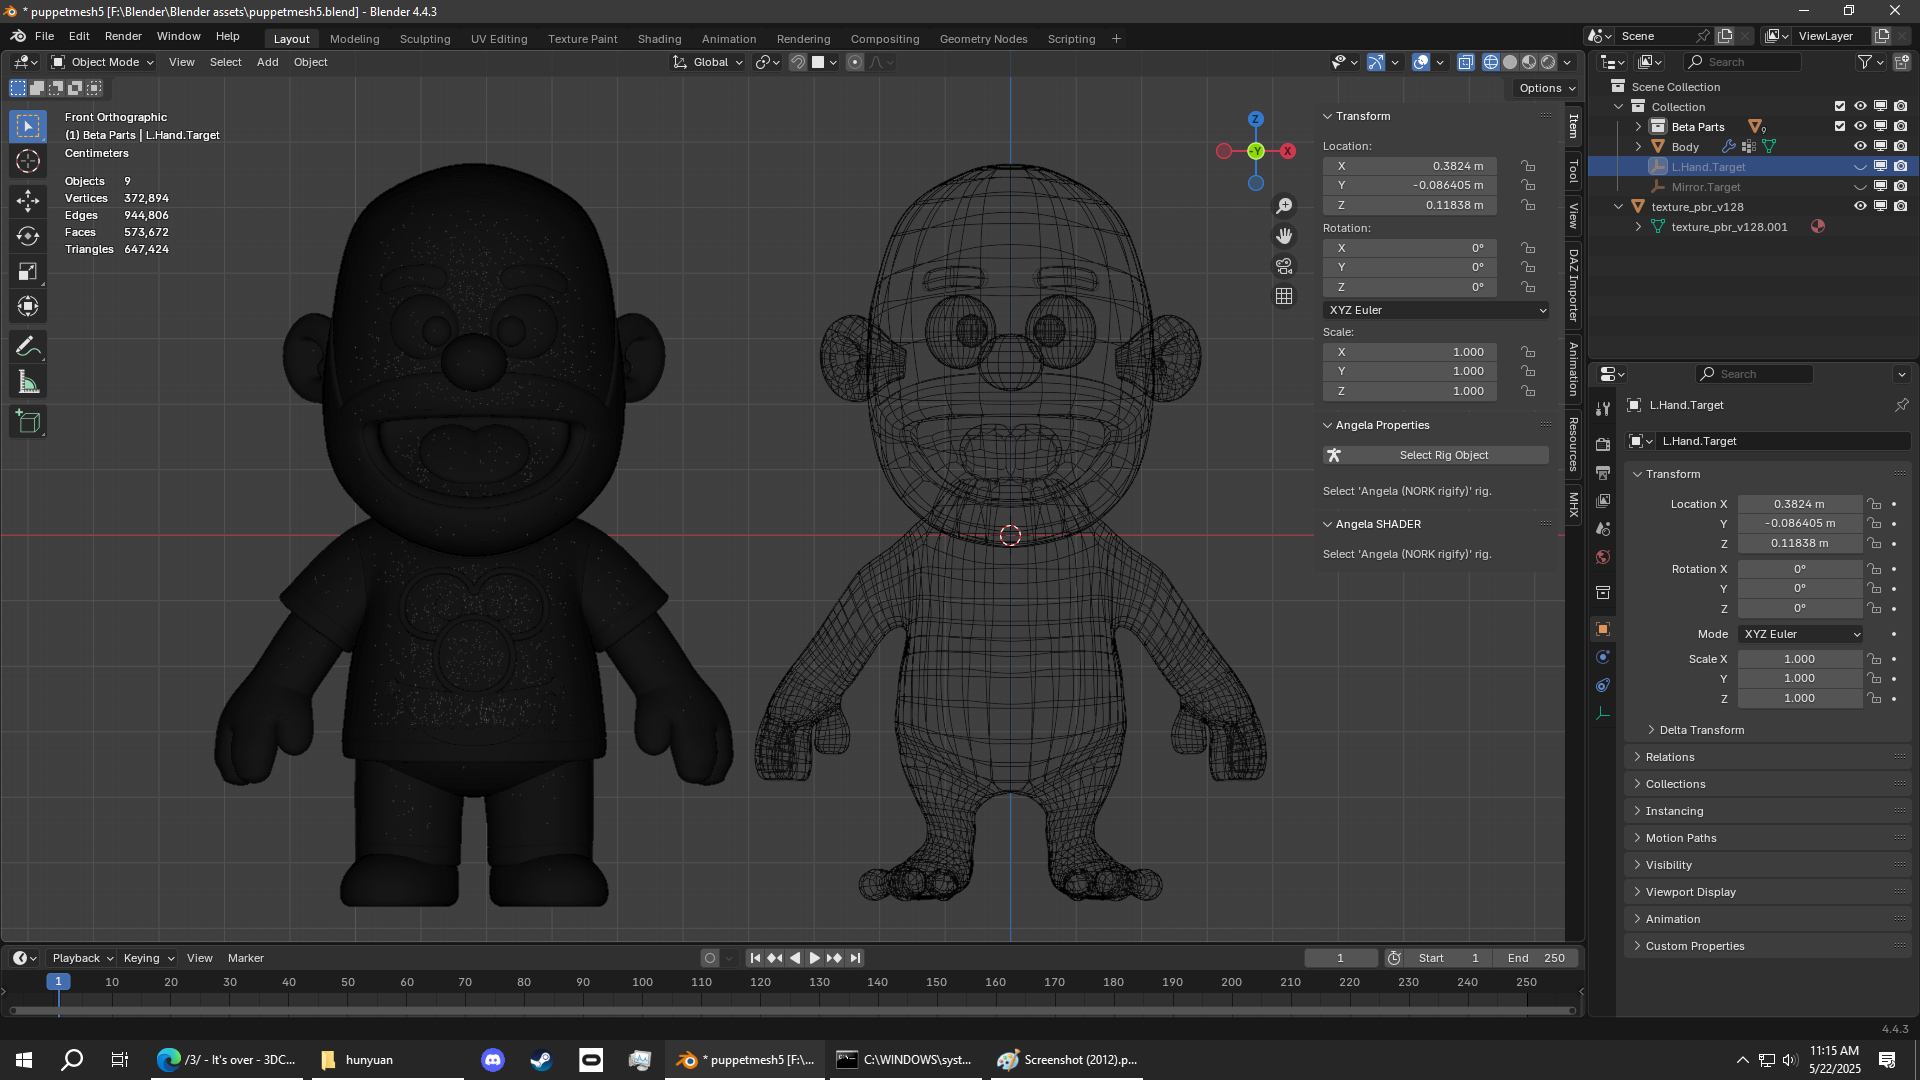Screen dimensions: 1920x1080
Task: Open the Collection properties tab
Action: coord(1603,593)
